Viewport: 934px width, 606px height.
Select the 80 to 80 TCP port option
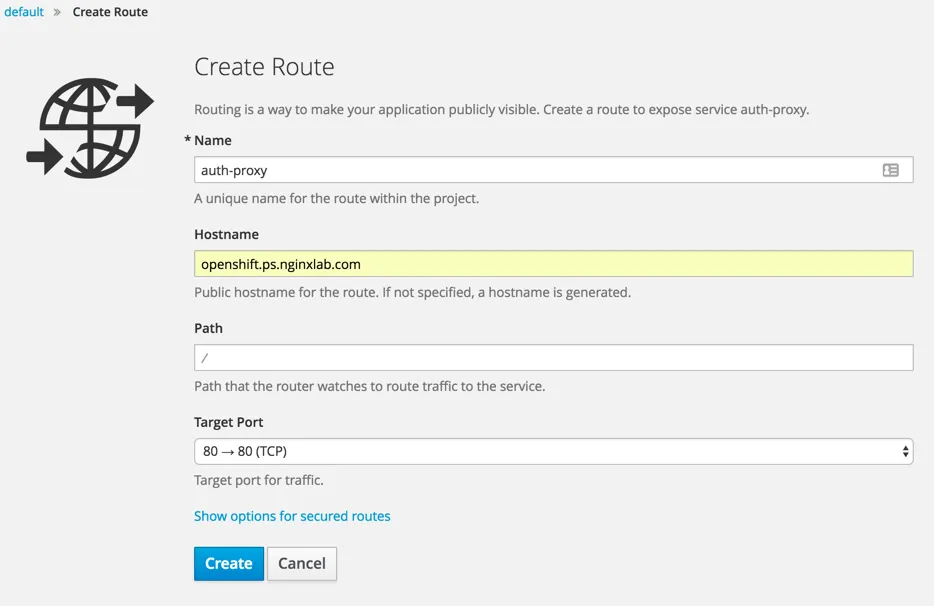(x=553, y=451)
